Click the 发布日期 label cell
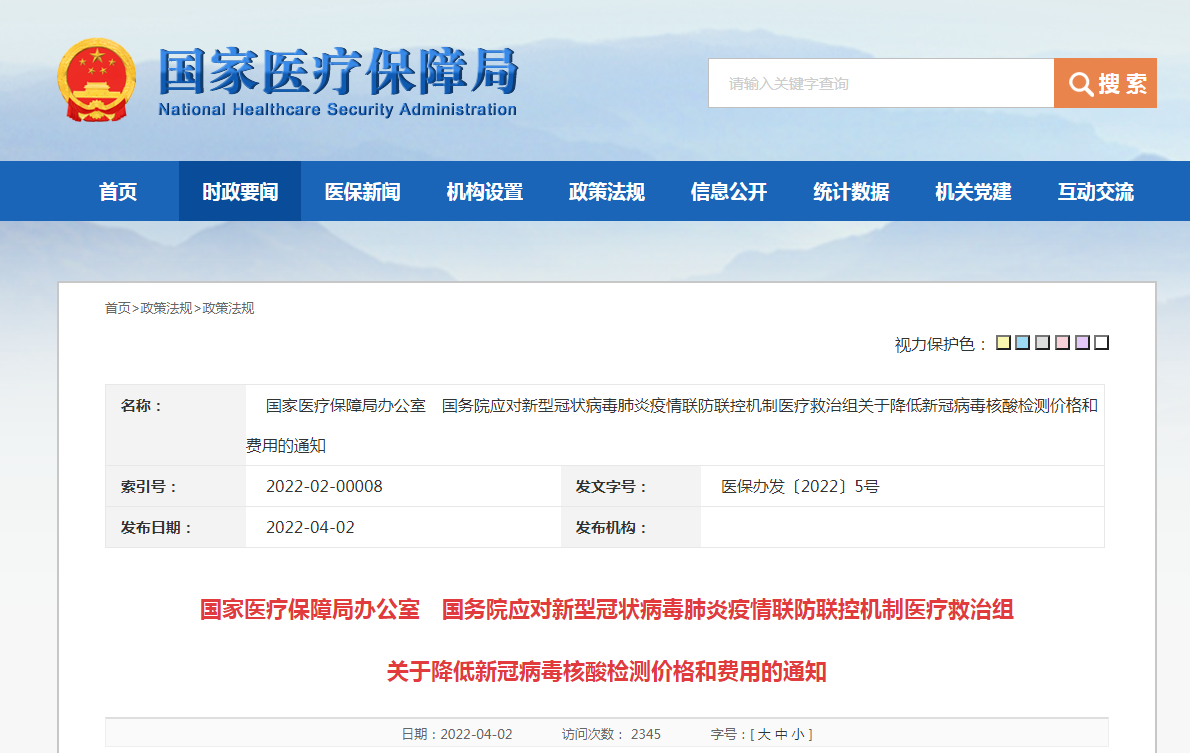 point(175,528)
